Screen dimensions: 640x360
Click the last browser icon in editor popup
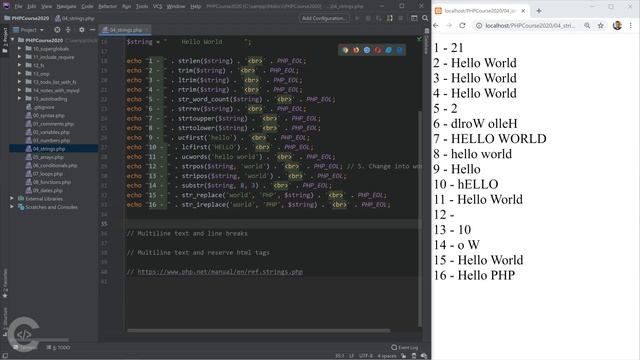399,50
